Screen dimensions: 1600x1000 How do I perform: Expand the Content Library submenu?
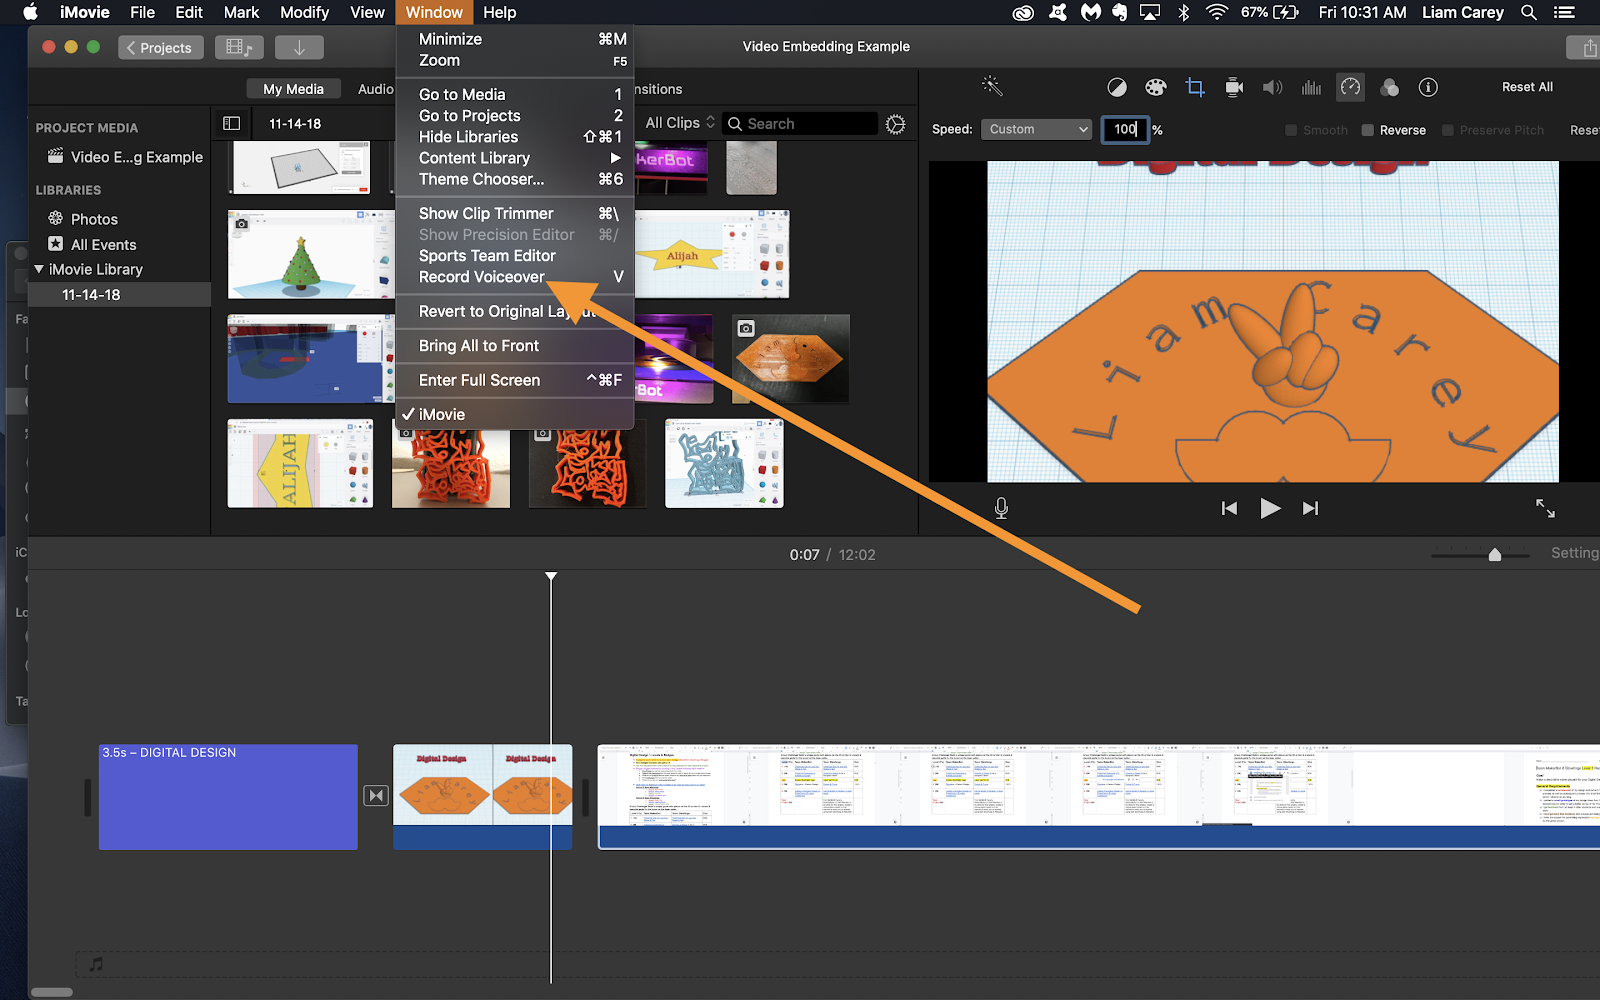(x=515, y=158)
